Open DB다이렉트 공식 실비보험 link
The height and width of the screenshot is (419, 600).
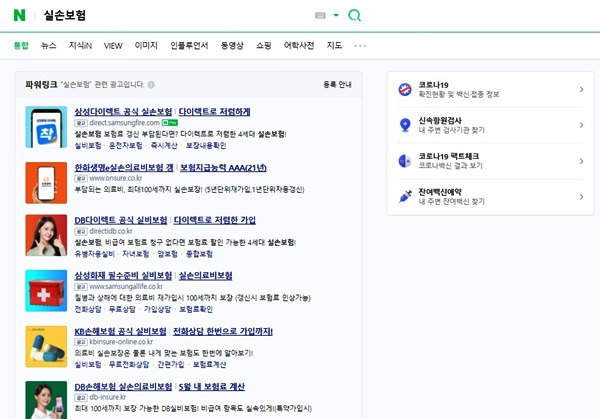121,220
